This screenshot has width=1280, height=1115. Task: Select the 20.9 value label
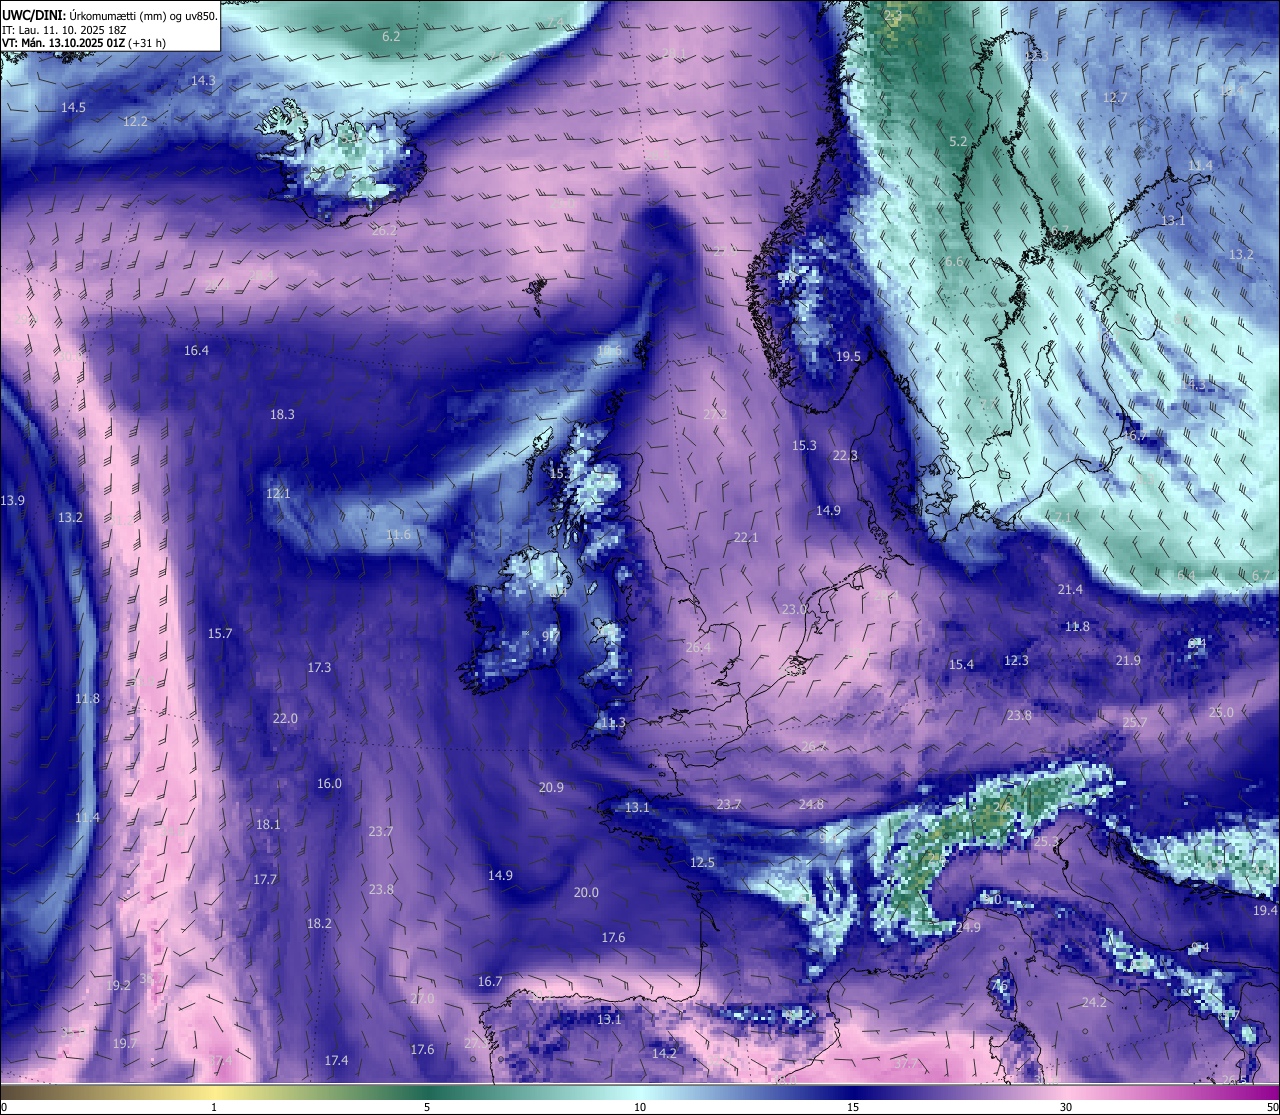pyautogui.click(x=551, y=788)
